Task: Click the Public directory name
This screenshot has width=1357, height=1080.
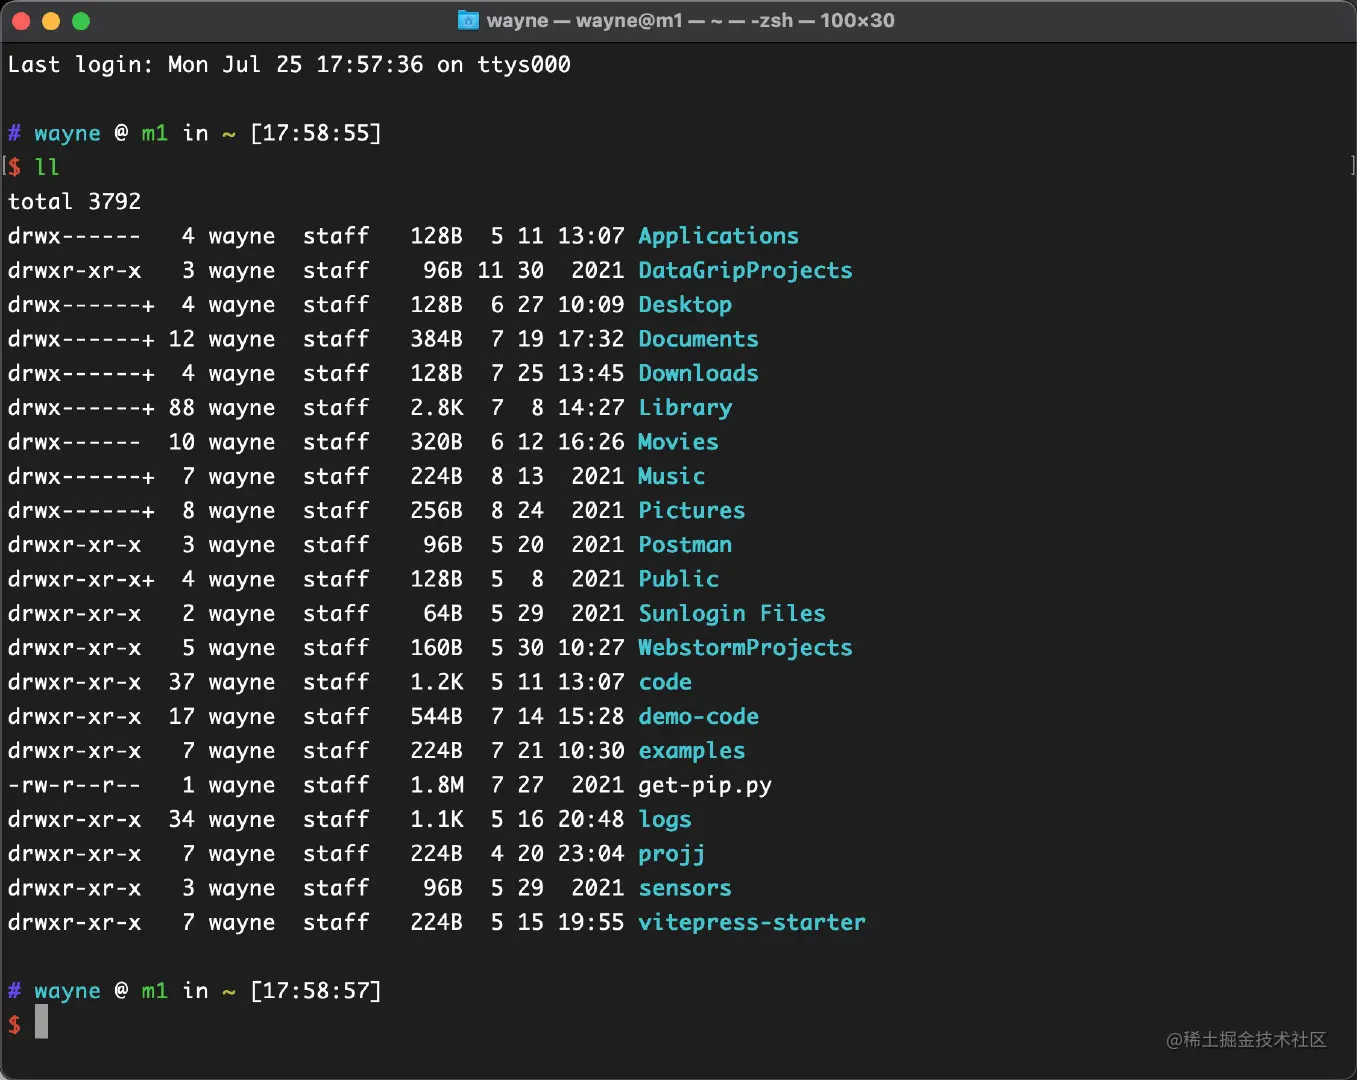Action: coord(678,579)
